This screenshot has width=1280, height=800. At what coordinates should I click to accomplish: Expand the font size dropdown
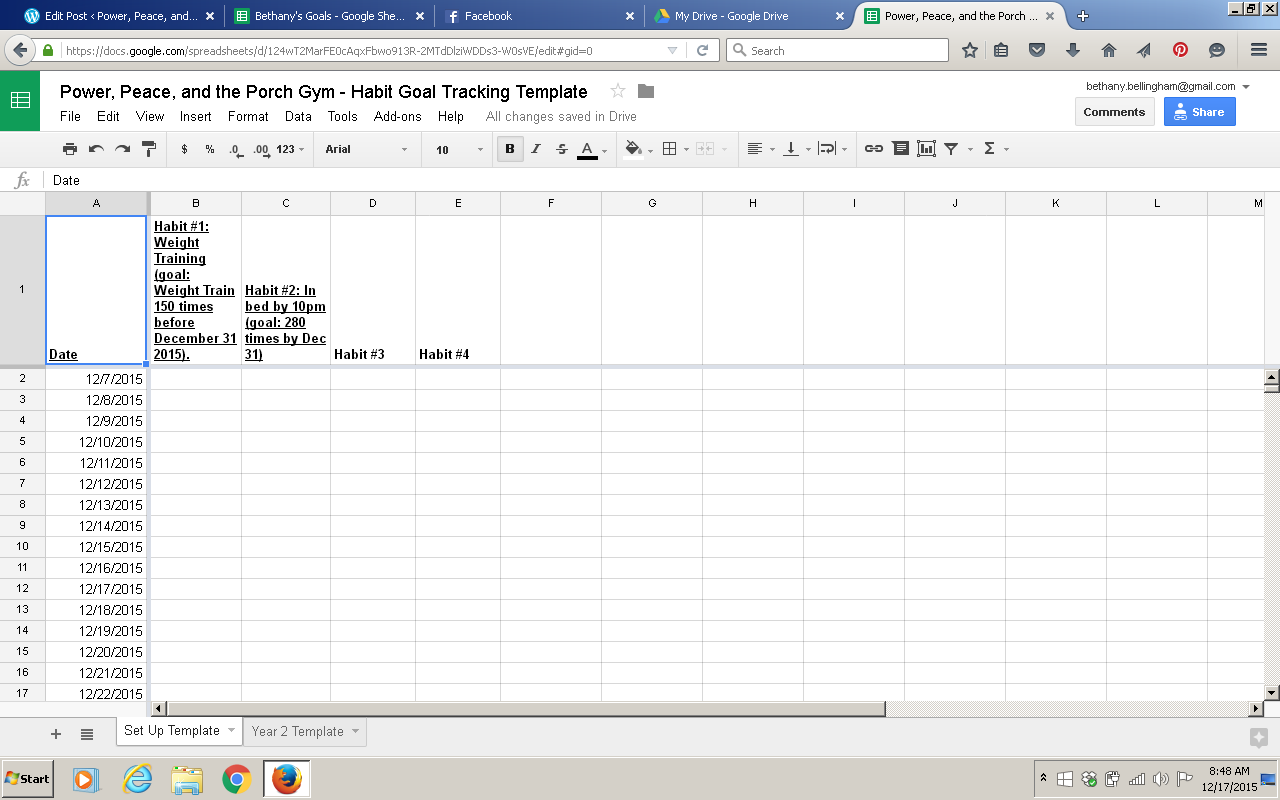coord(459,149)
